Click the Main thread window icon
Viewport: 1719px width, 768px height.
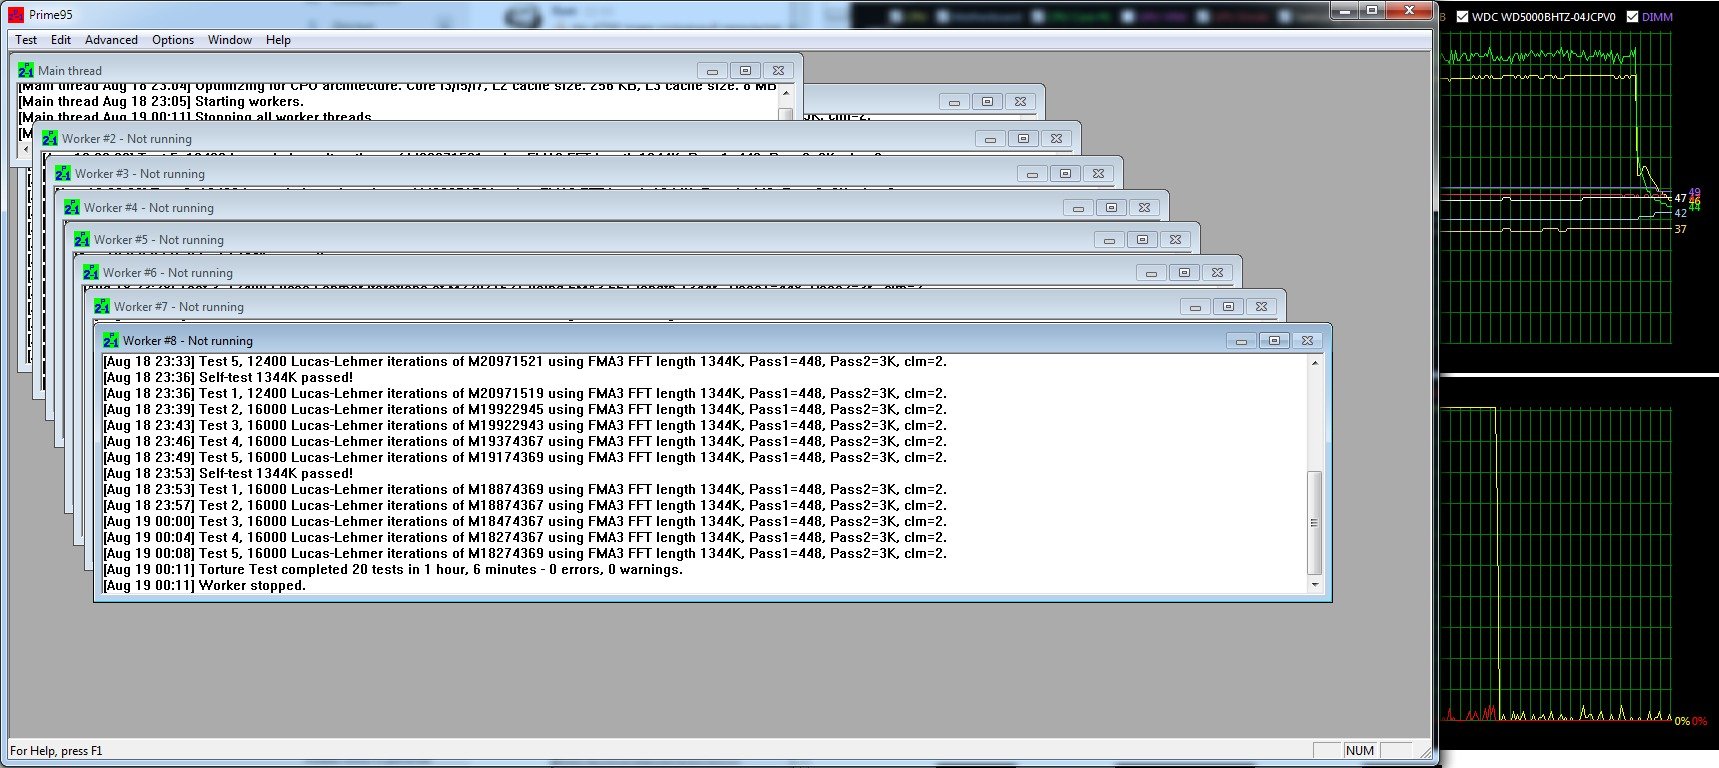[x=26, y=70]
